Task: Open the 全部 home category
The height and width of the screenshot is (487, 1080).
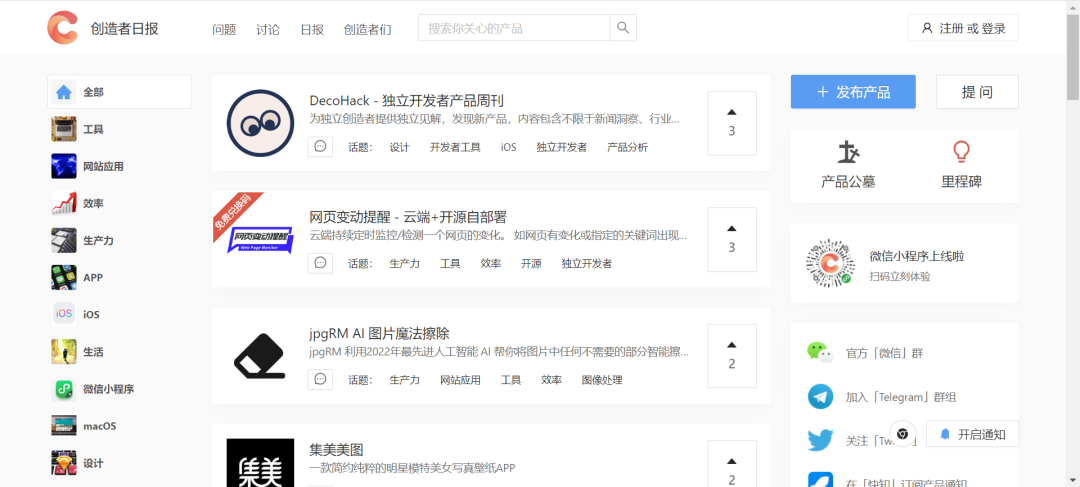Action: (119, 92)
